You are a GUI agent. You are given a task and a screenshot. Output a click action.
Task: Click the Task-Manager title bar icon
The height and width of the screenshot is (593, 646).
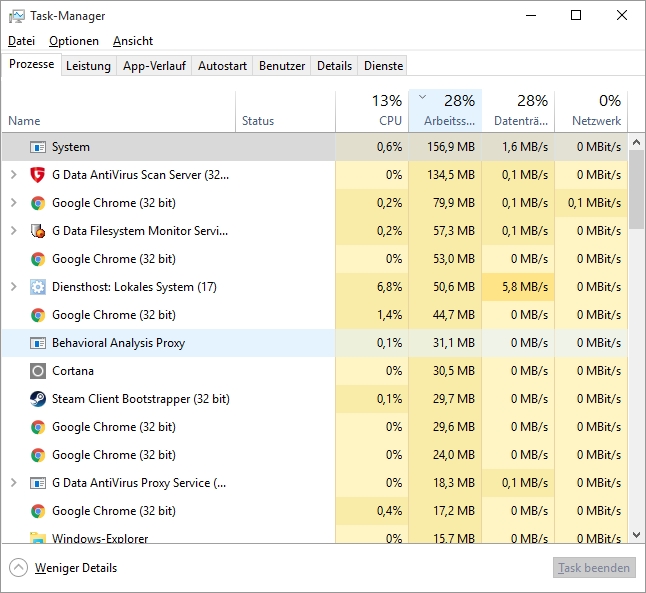coord(16,16)
